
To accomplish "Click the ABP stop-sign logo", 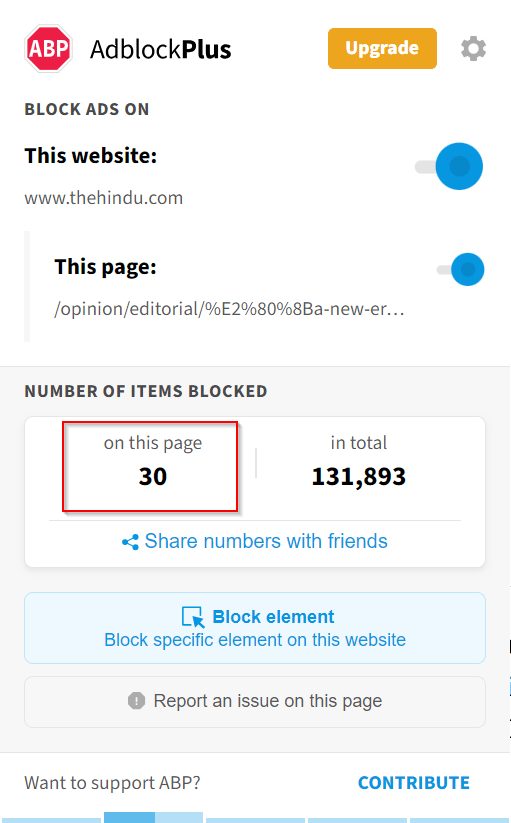I will coord(48,49).
